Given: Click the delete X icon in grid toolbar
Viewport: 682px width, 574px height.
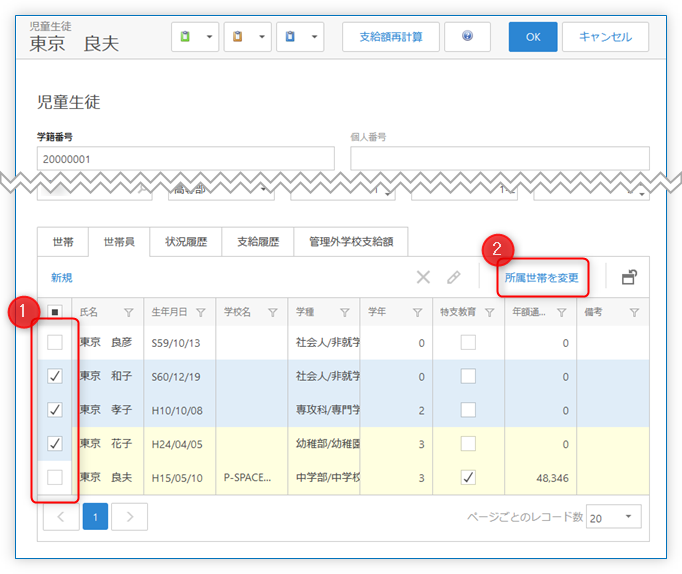Looking at the screenshot, I should (x=423, y=277).
